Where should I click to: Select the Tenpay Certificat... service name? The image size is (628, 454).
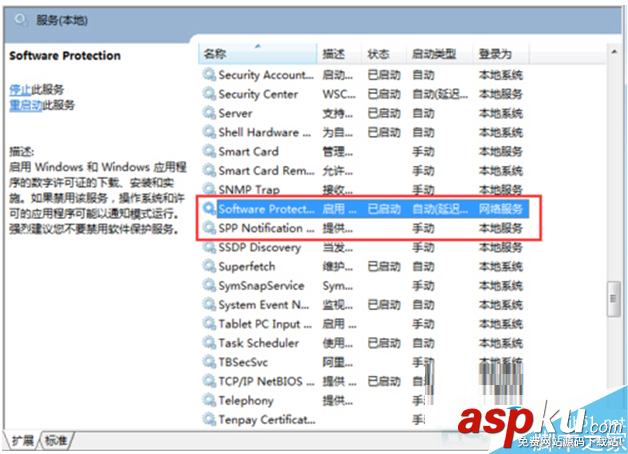click(x=267, y=420)
